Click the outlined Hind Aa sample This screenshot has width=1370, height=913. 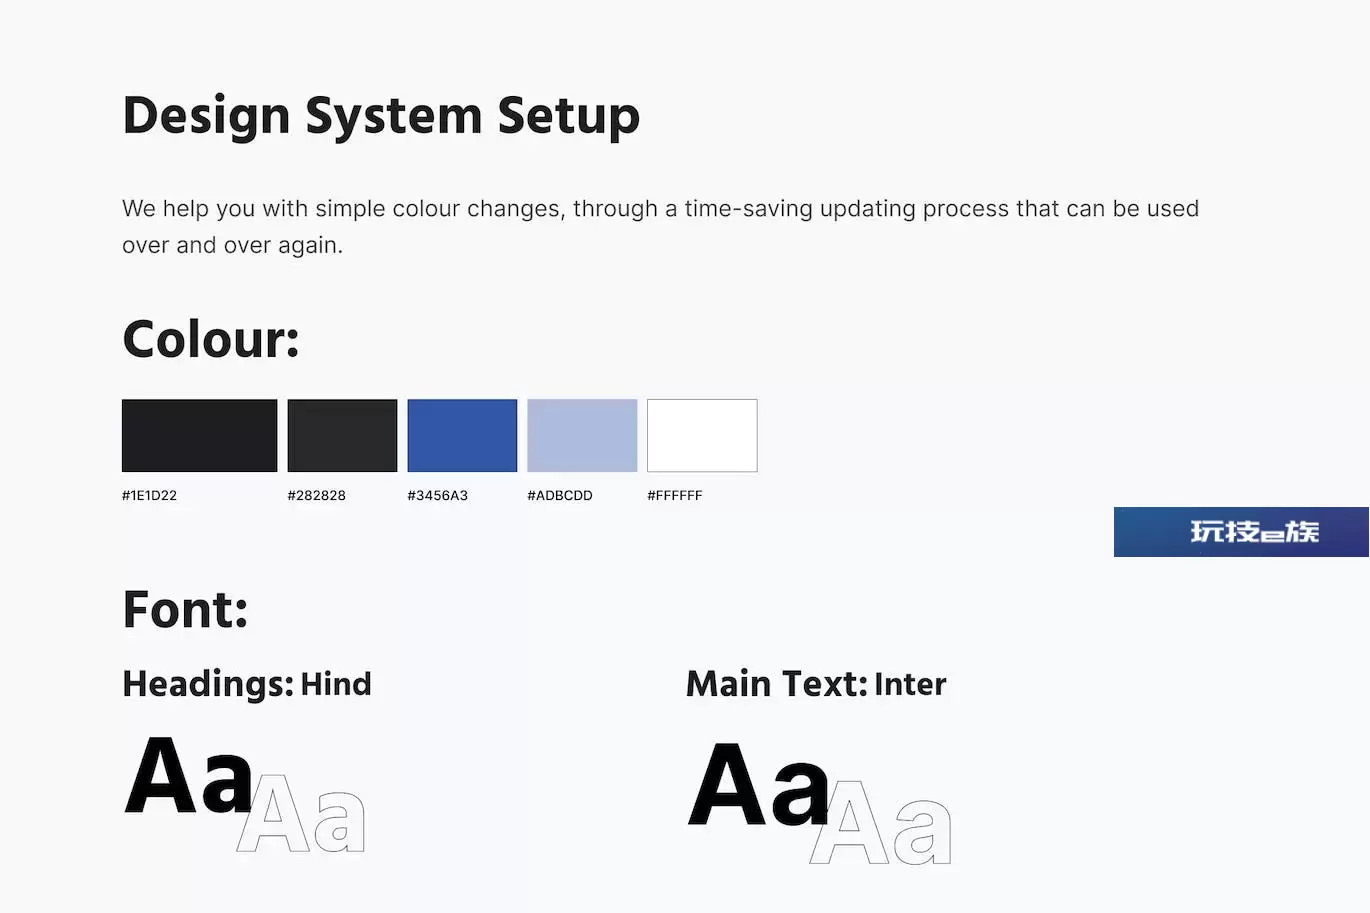(301, 814)
